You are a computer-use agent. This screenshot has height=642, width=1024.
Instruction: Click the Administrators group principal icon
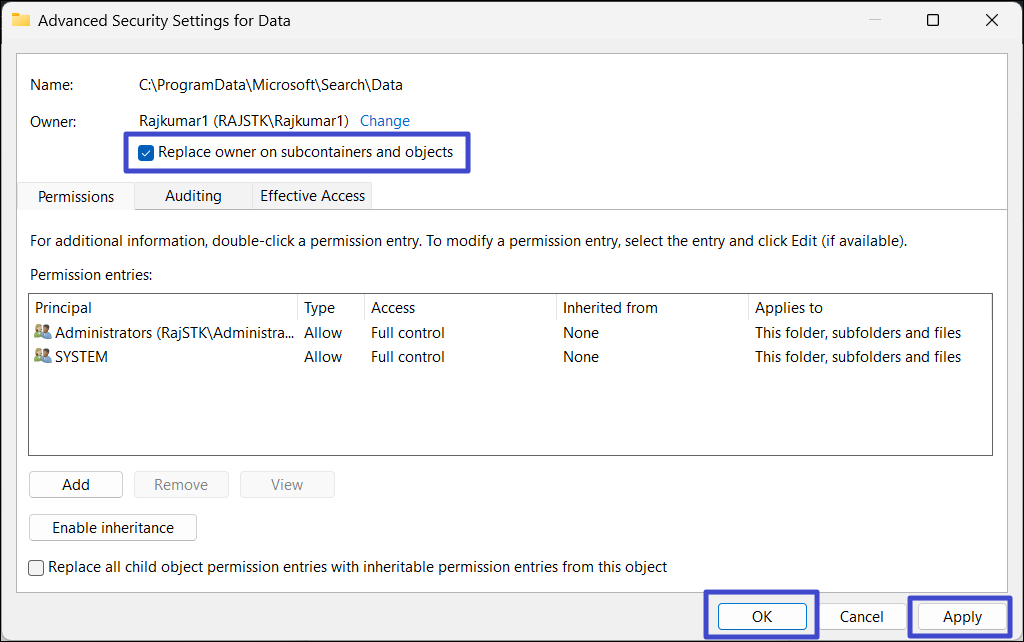[43, 332]
